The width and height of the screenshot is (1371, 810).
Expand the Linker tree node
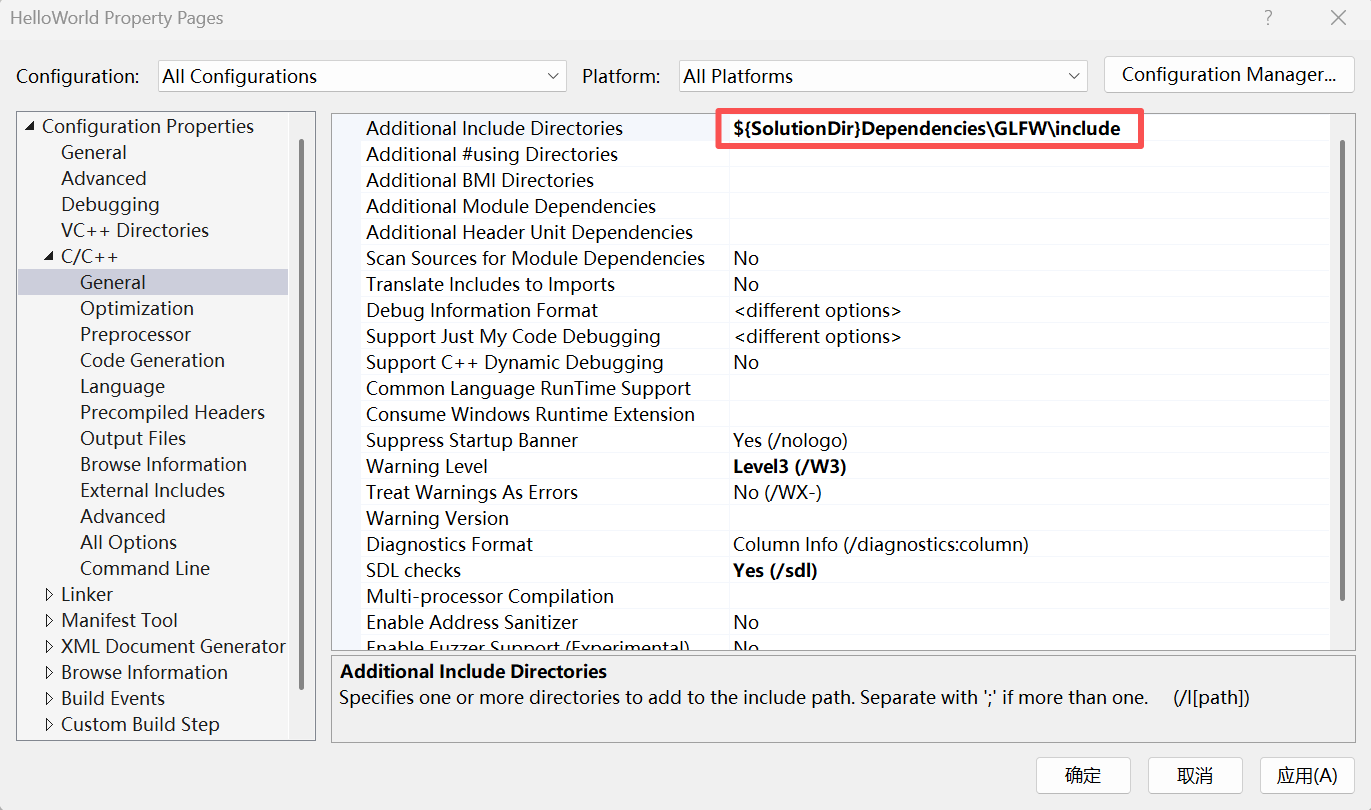(x=49, y=595)
